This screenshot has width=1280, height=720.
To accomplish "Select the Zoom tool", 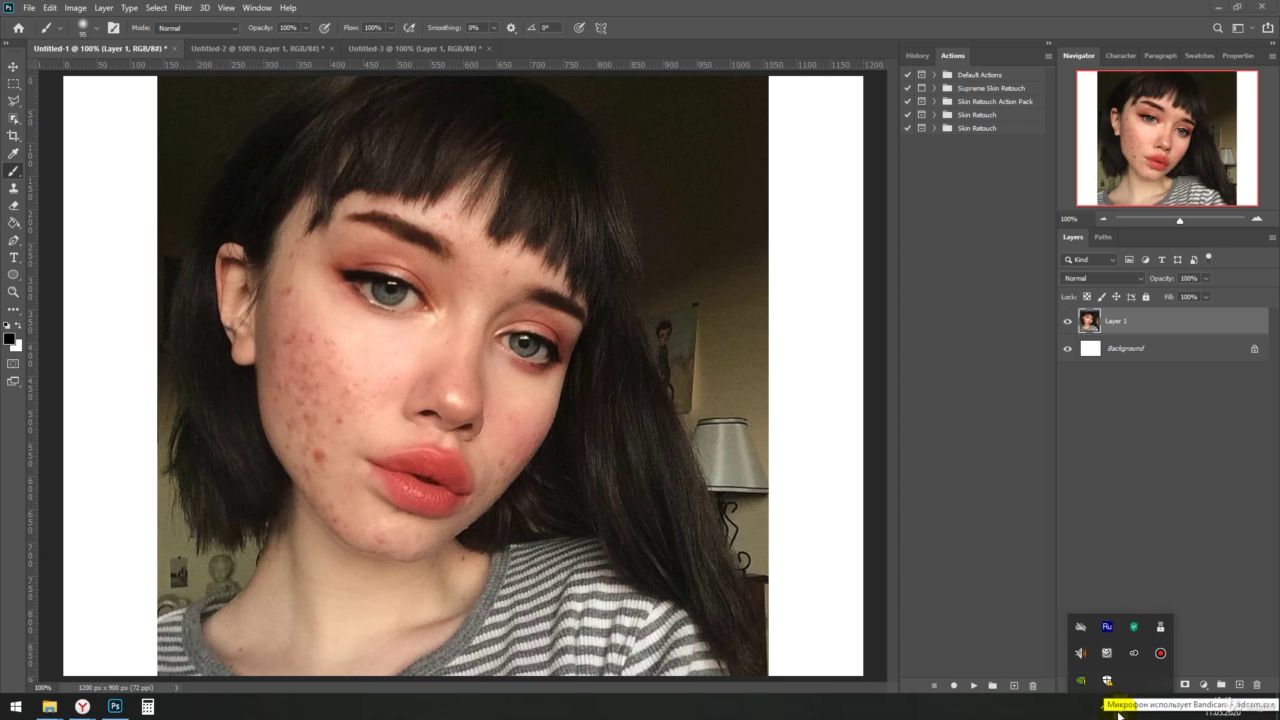I will [13, 292].
